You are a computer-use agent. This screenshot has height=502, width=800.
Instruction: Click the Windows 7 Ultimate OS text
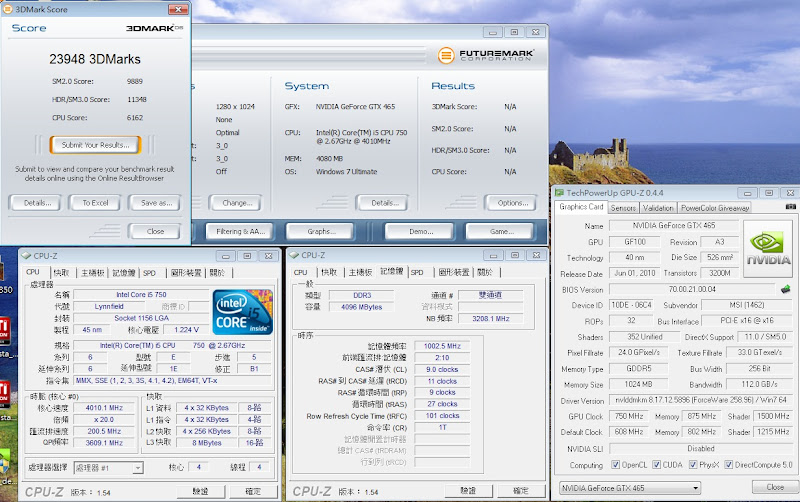point(346,172)
